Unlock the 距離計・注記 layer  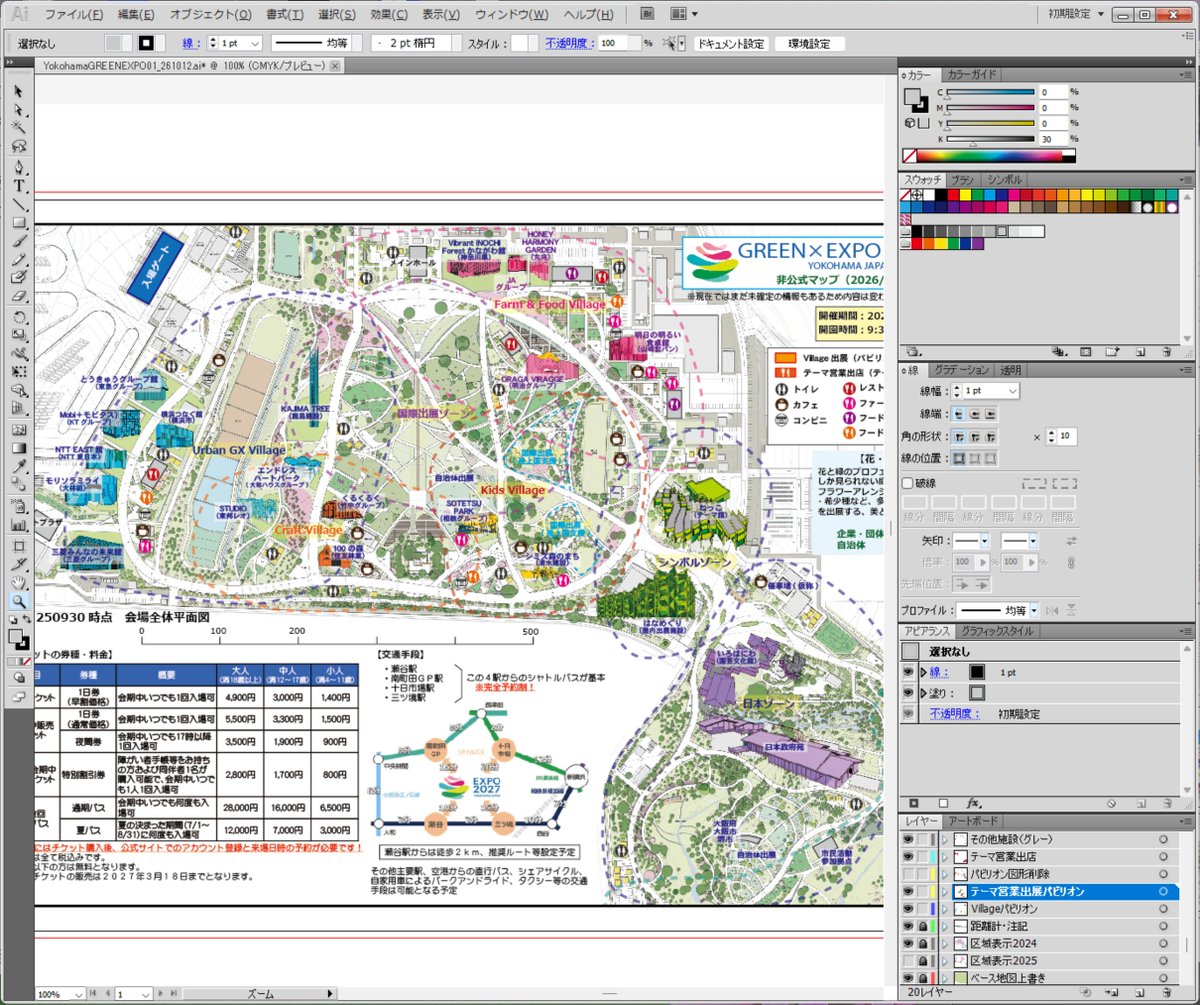coord(924,926)
